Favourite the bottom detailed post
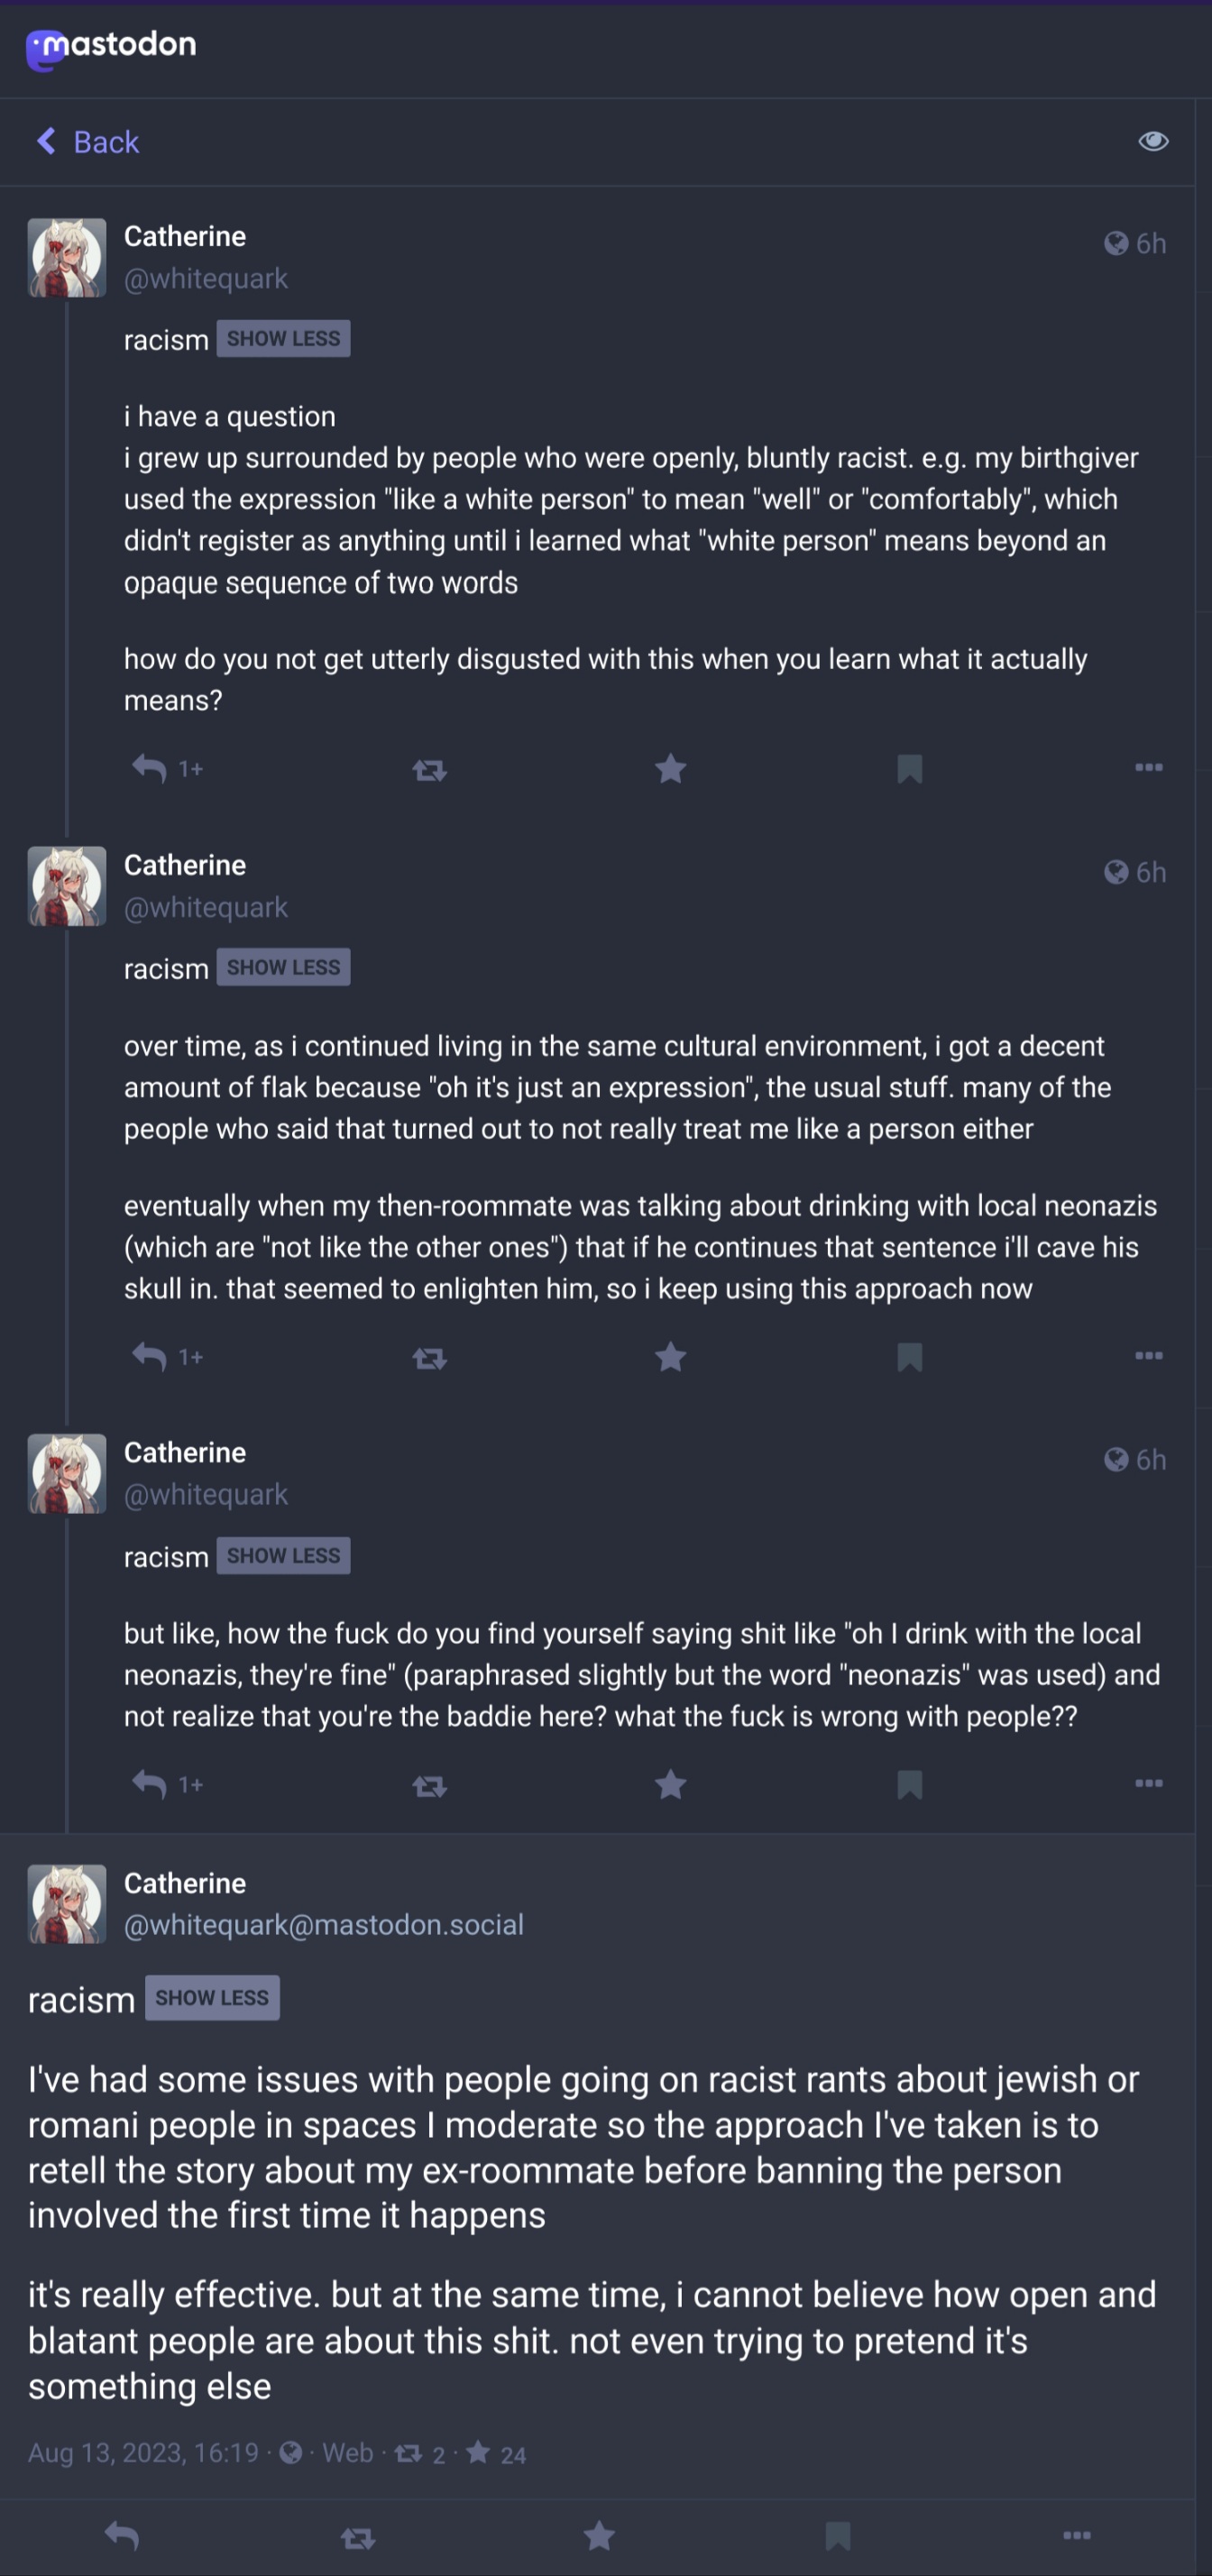Screen dimensions: 1212x2576 pyautogui.click(x=599, y=2535)
